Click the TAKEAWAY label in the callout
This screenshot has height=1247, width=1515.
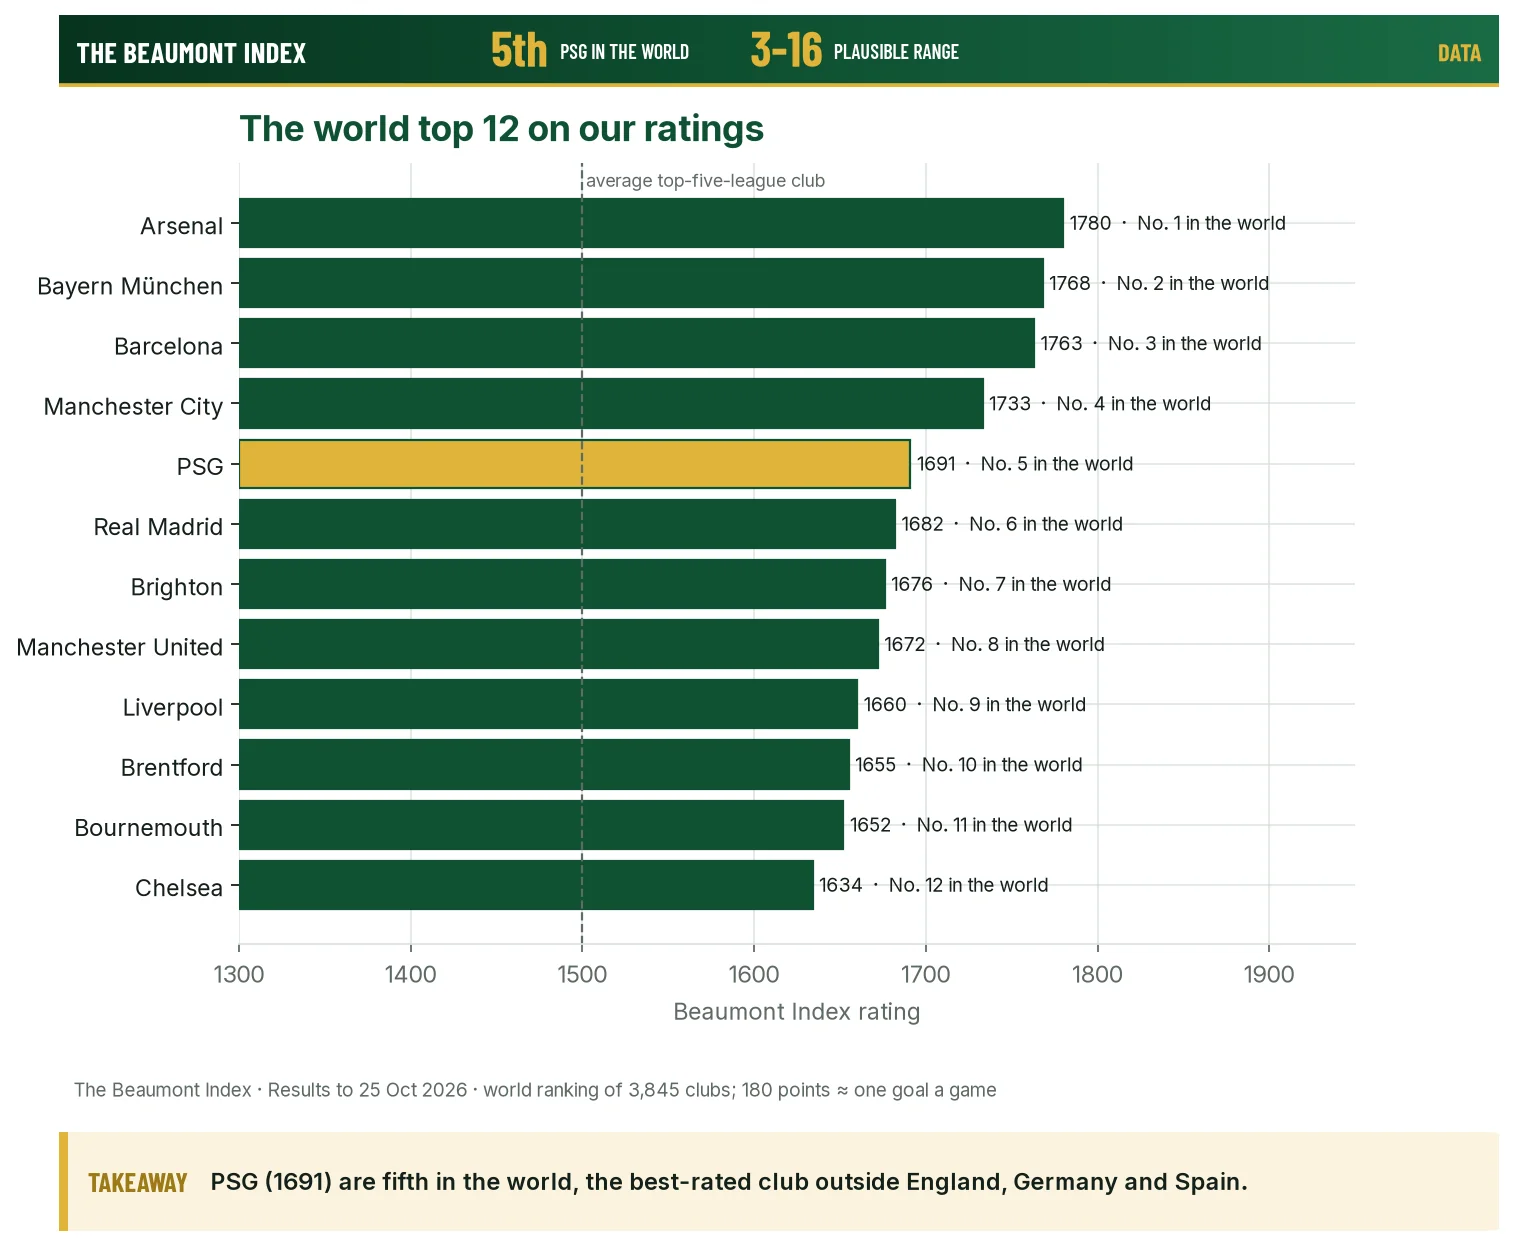138,1183
